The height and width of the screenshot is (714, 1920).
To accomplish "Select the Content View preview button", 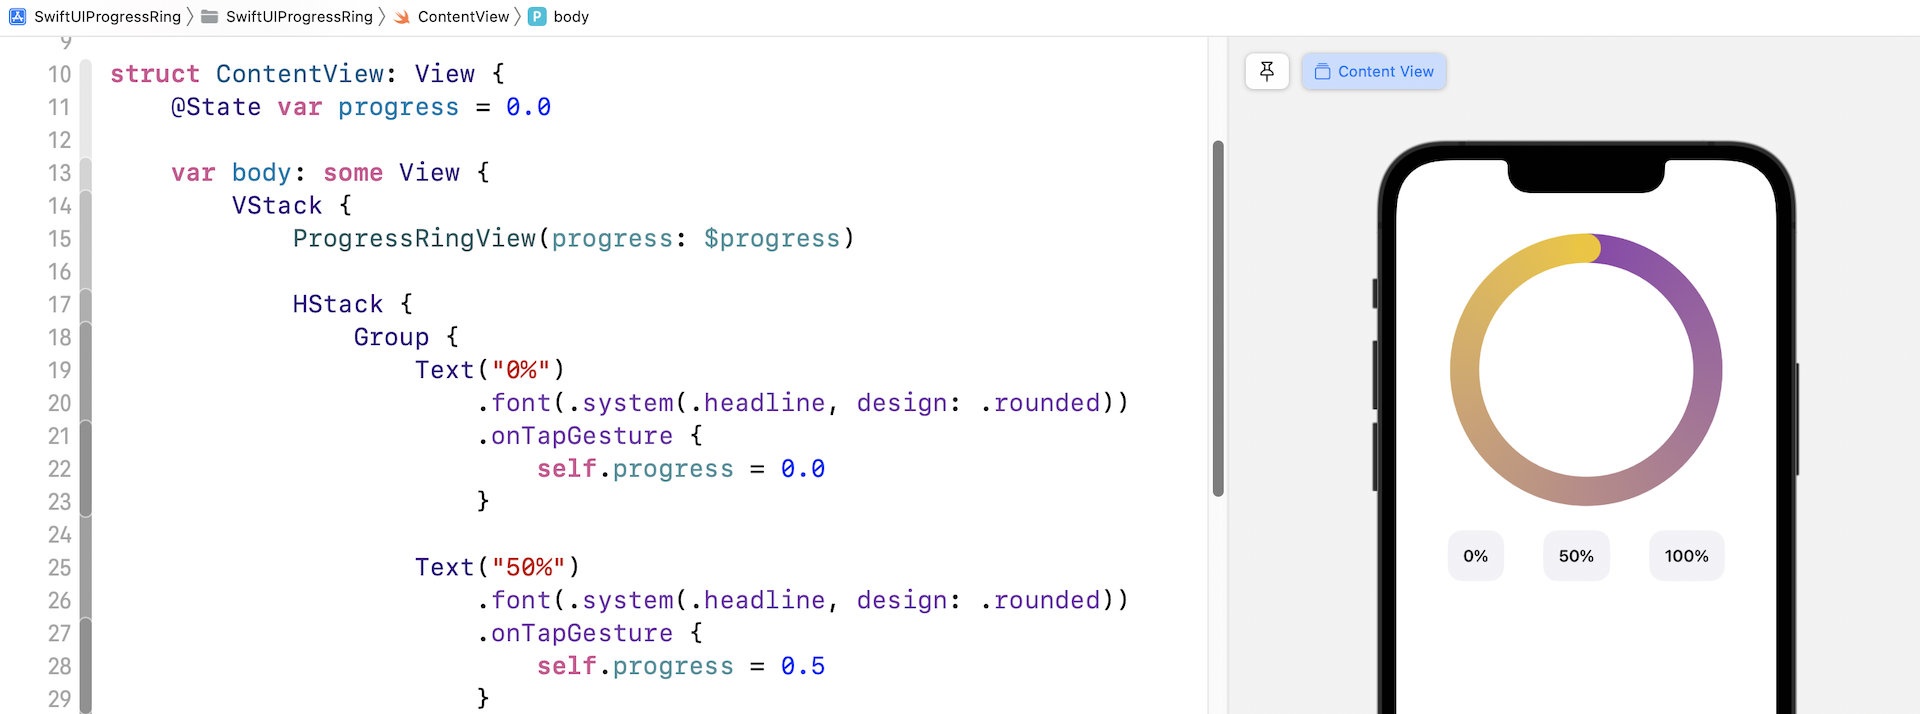I will 1374,71.
